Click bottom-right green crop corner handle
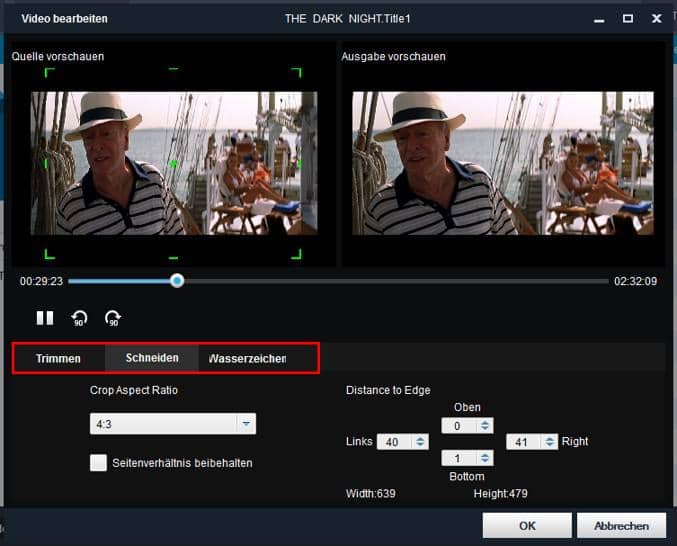The image size is (677, 546). click(297, 255)
